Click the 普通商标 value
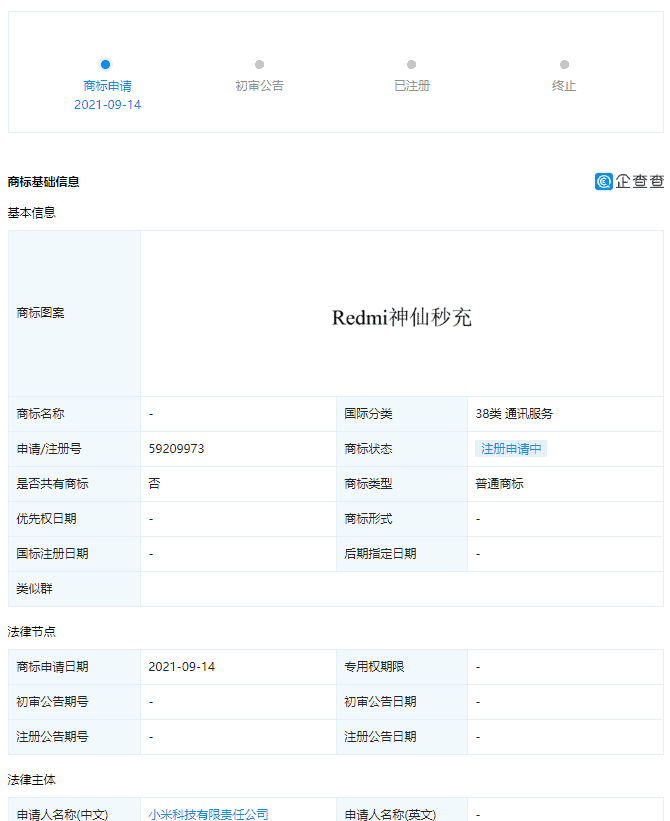Image resolution: width=670 pixels, height=821 pixels. (x=499, y=484)
